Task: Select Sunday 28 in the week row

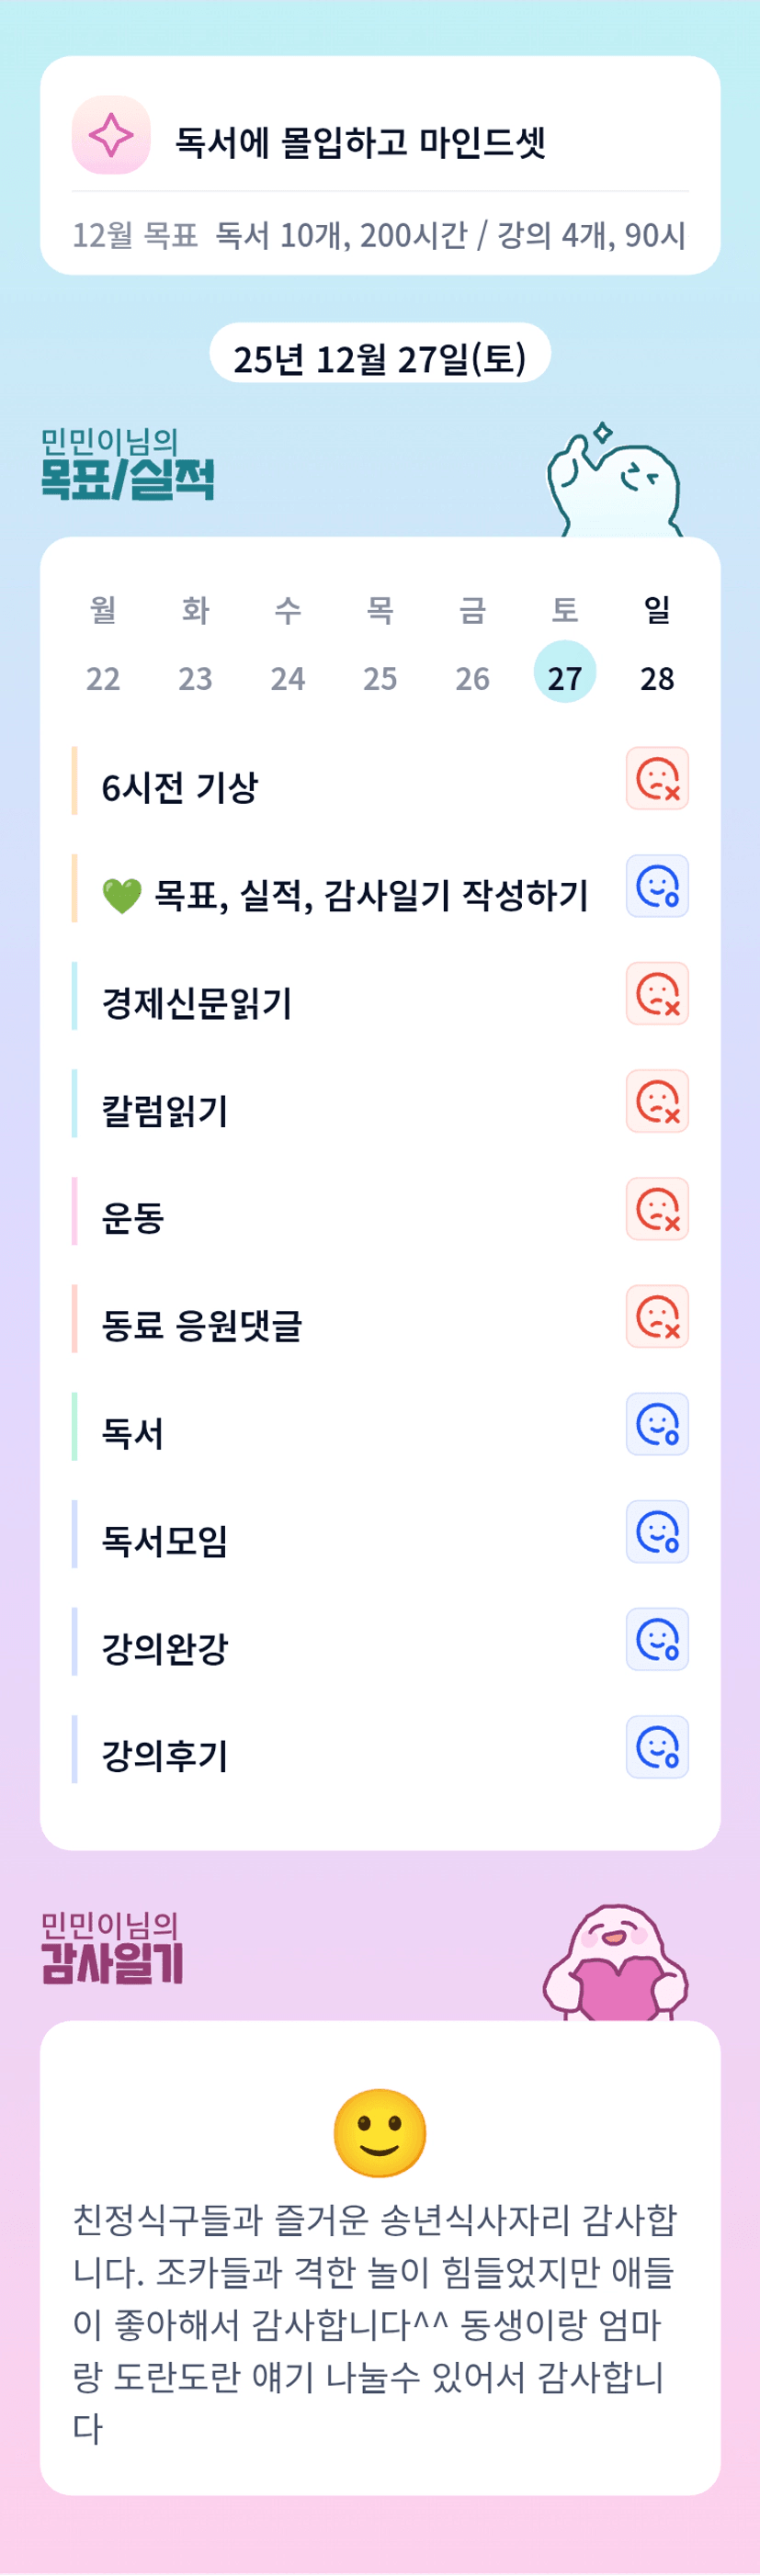Action: [x=657, y=678]
